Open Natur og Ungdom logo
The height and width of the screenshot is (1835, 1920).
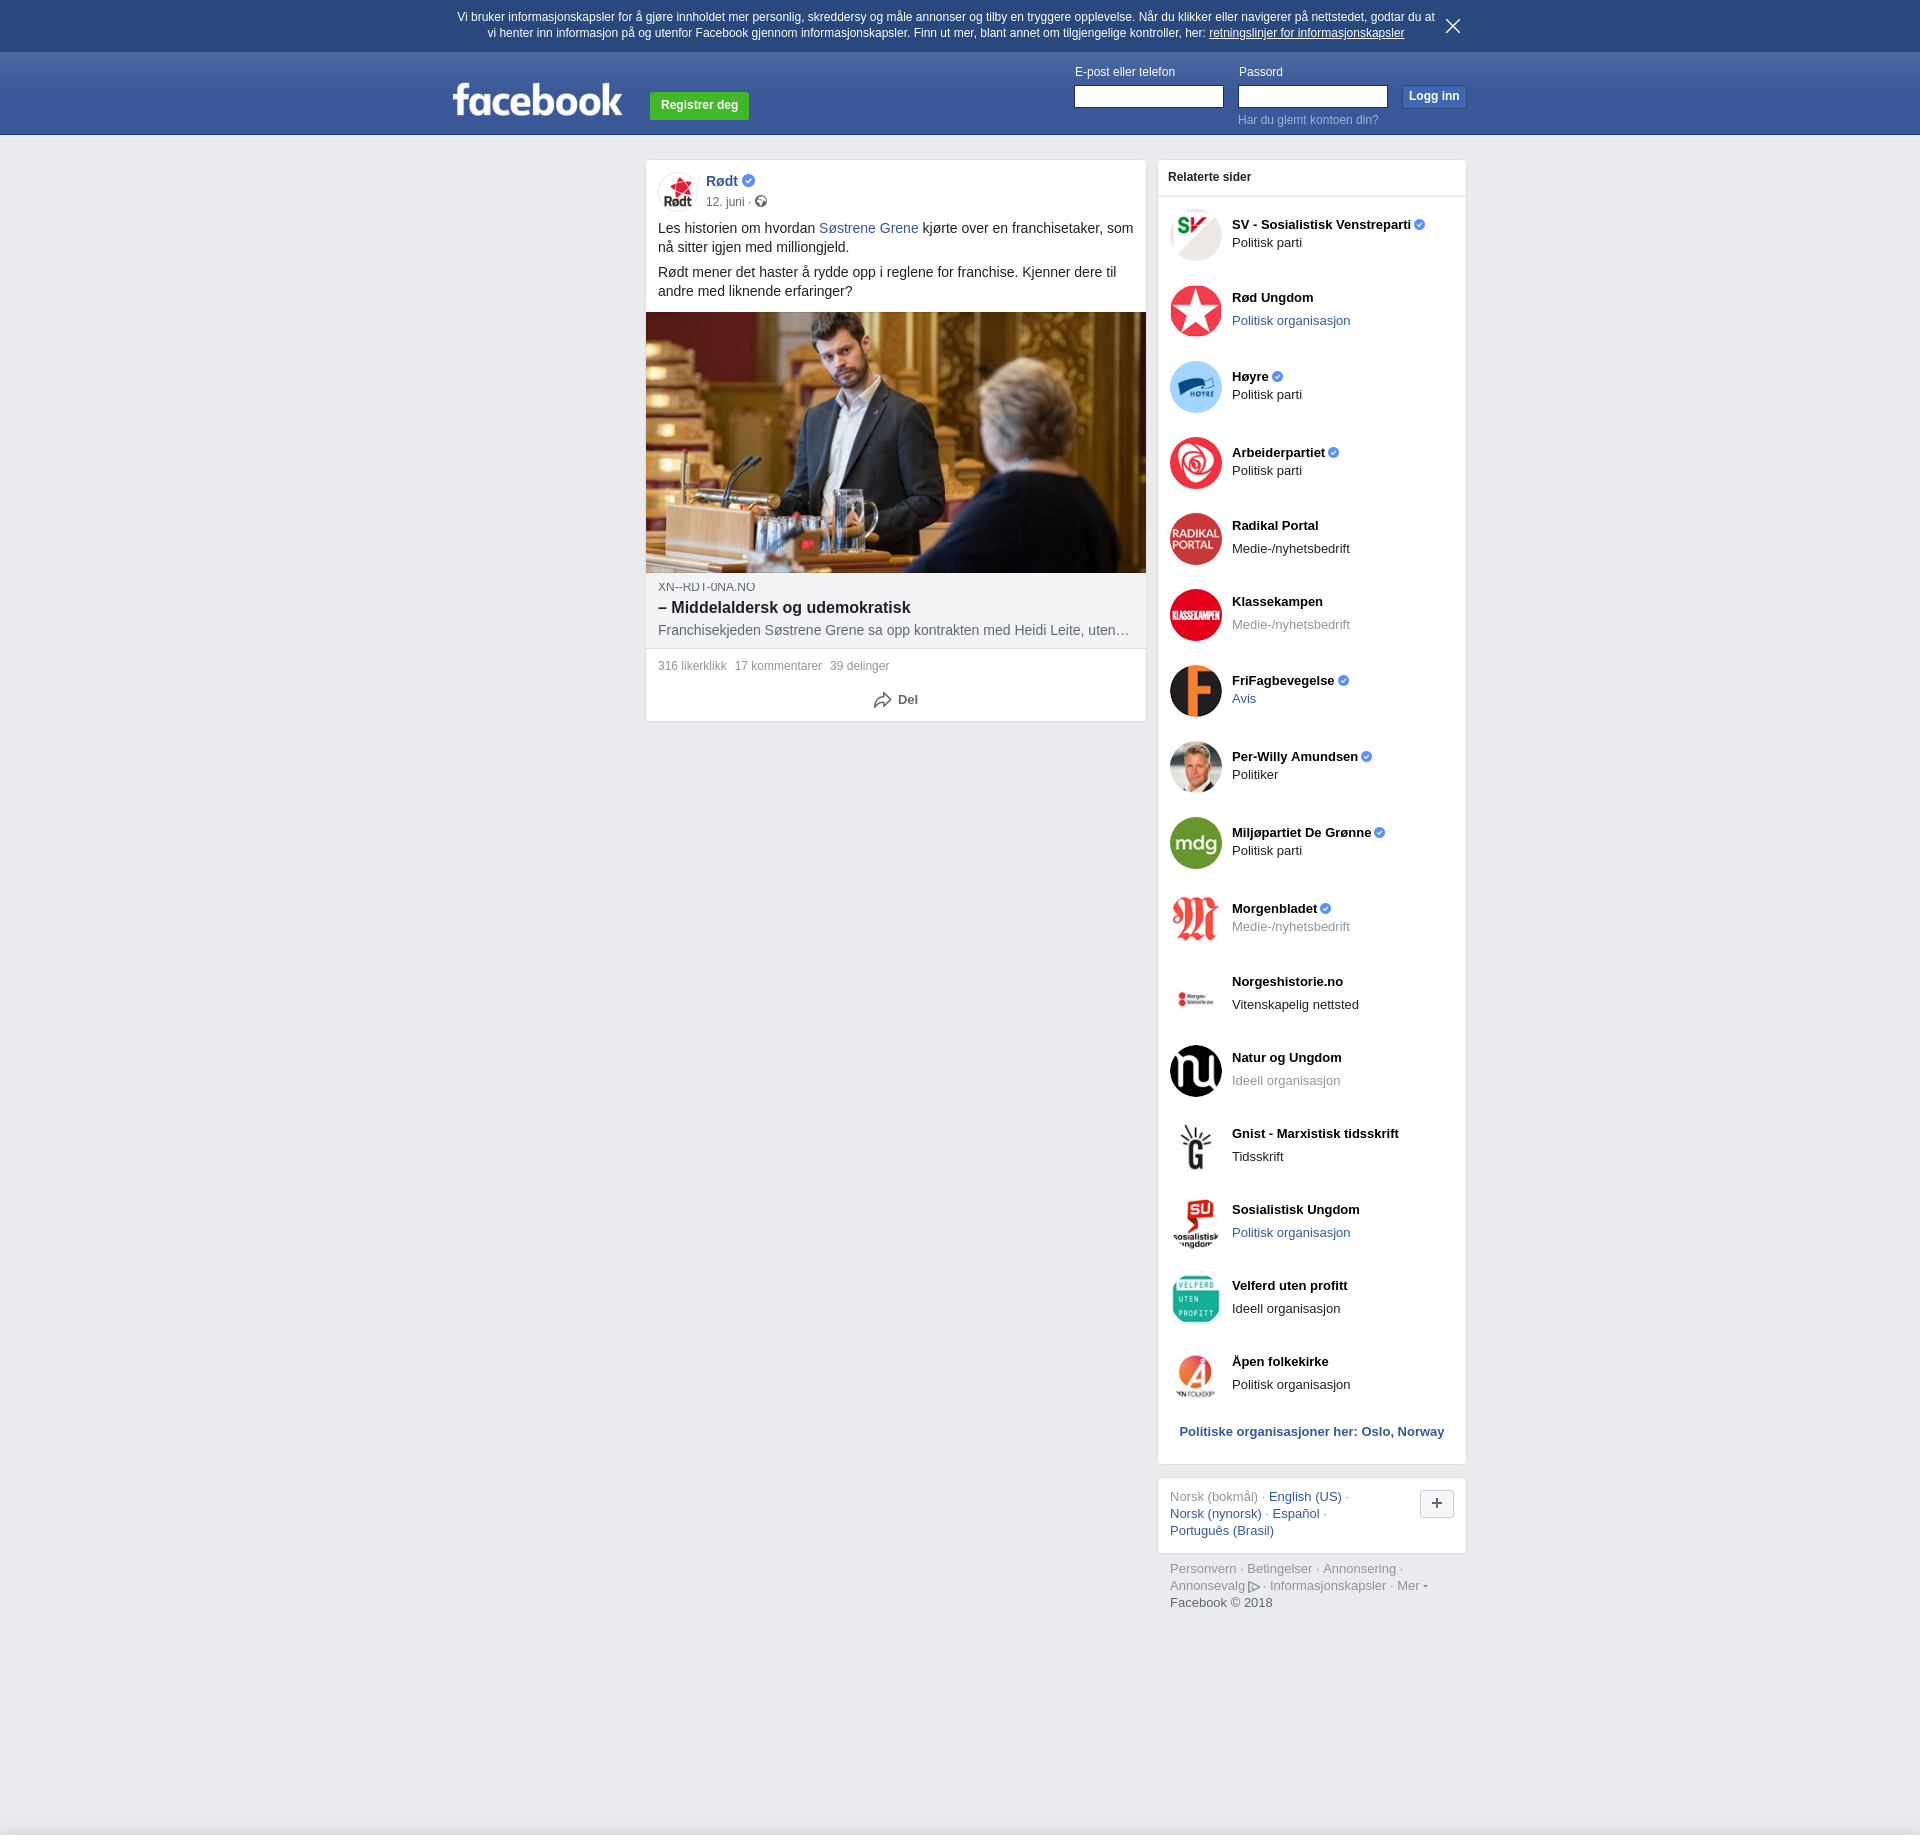point(1195,1071)
